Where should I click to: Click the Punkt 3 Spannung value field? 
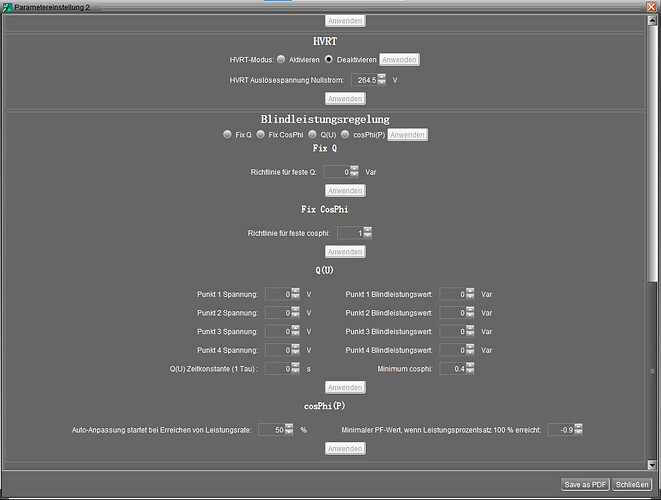pyautogui.click(x=278, y=331)
